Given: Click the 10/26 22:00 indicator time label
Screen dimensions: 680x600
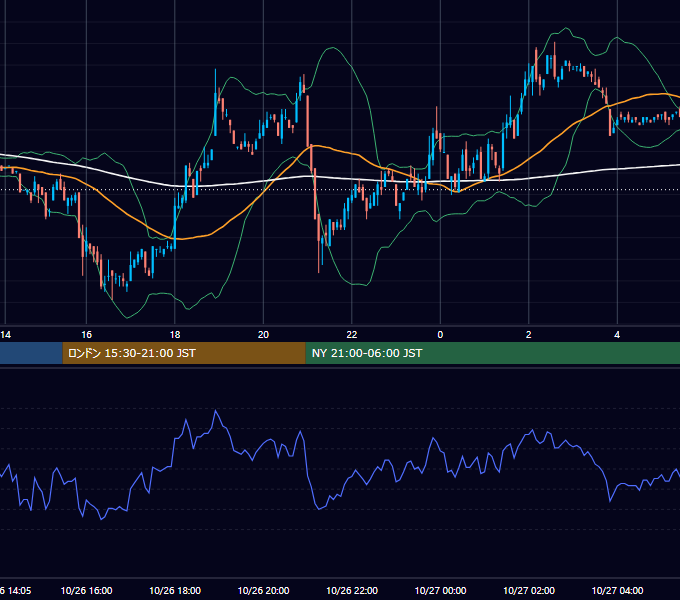Looking at the screenshot, I should tap(352, 591).
